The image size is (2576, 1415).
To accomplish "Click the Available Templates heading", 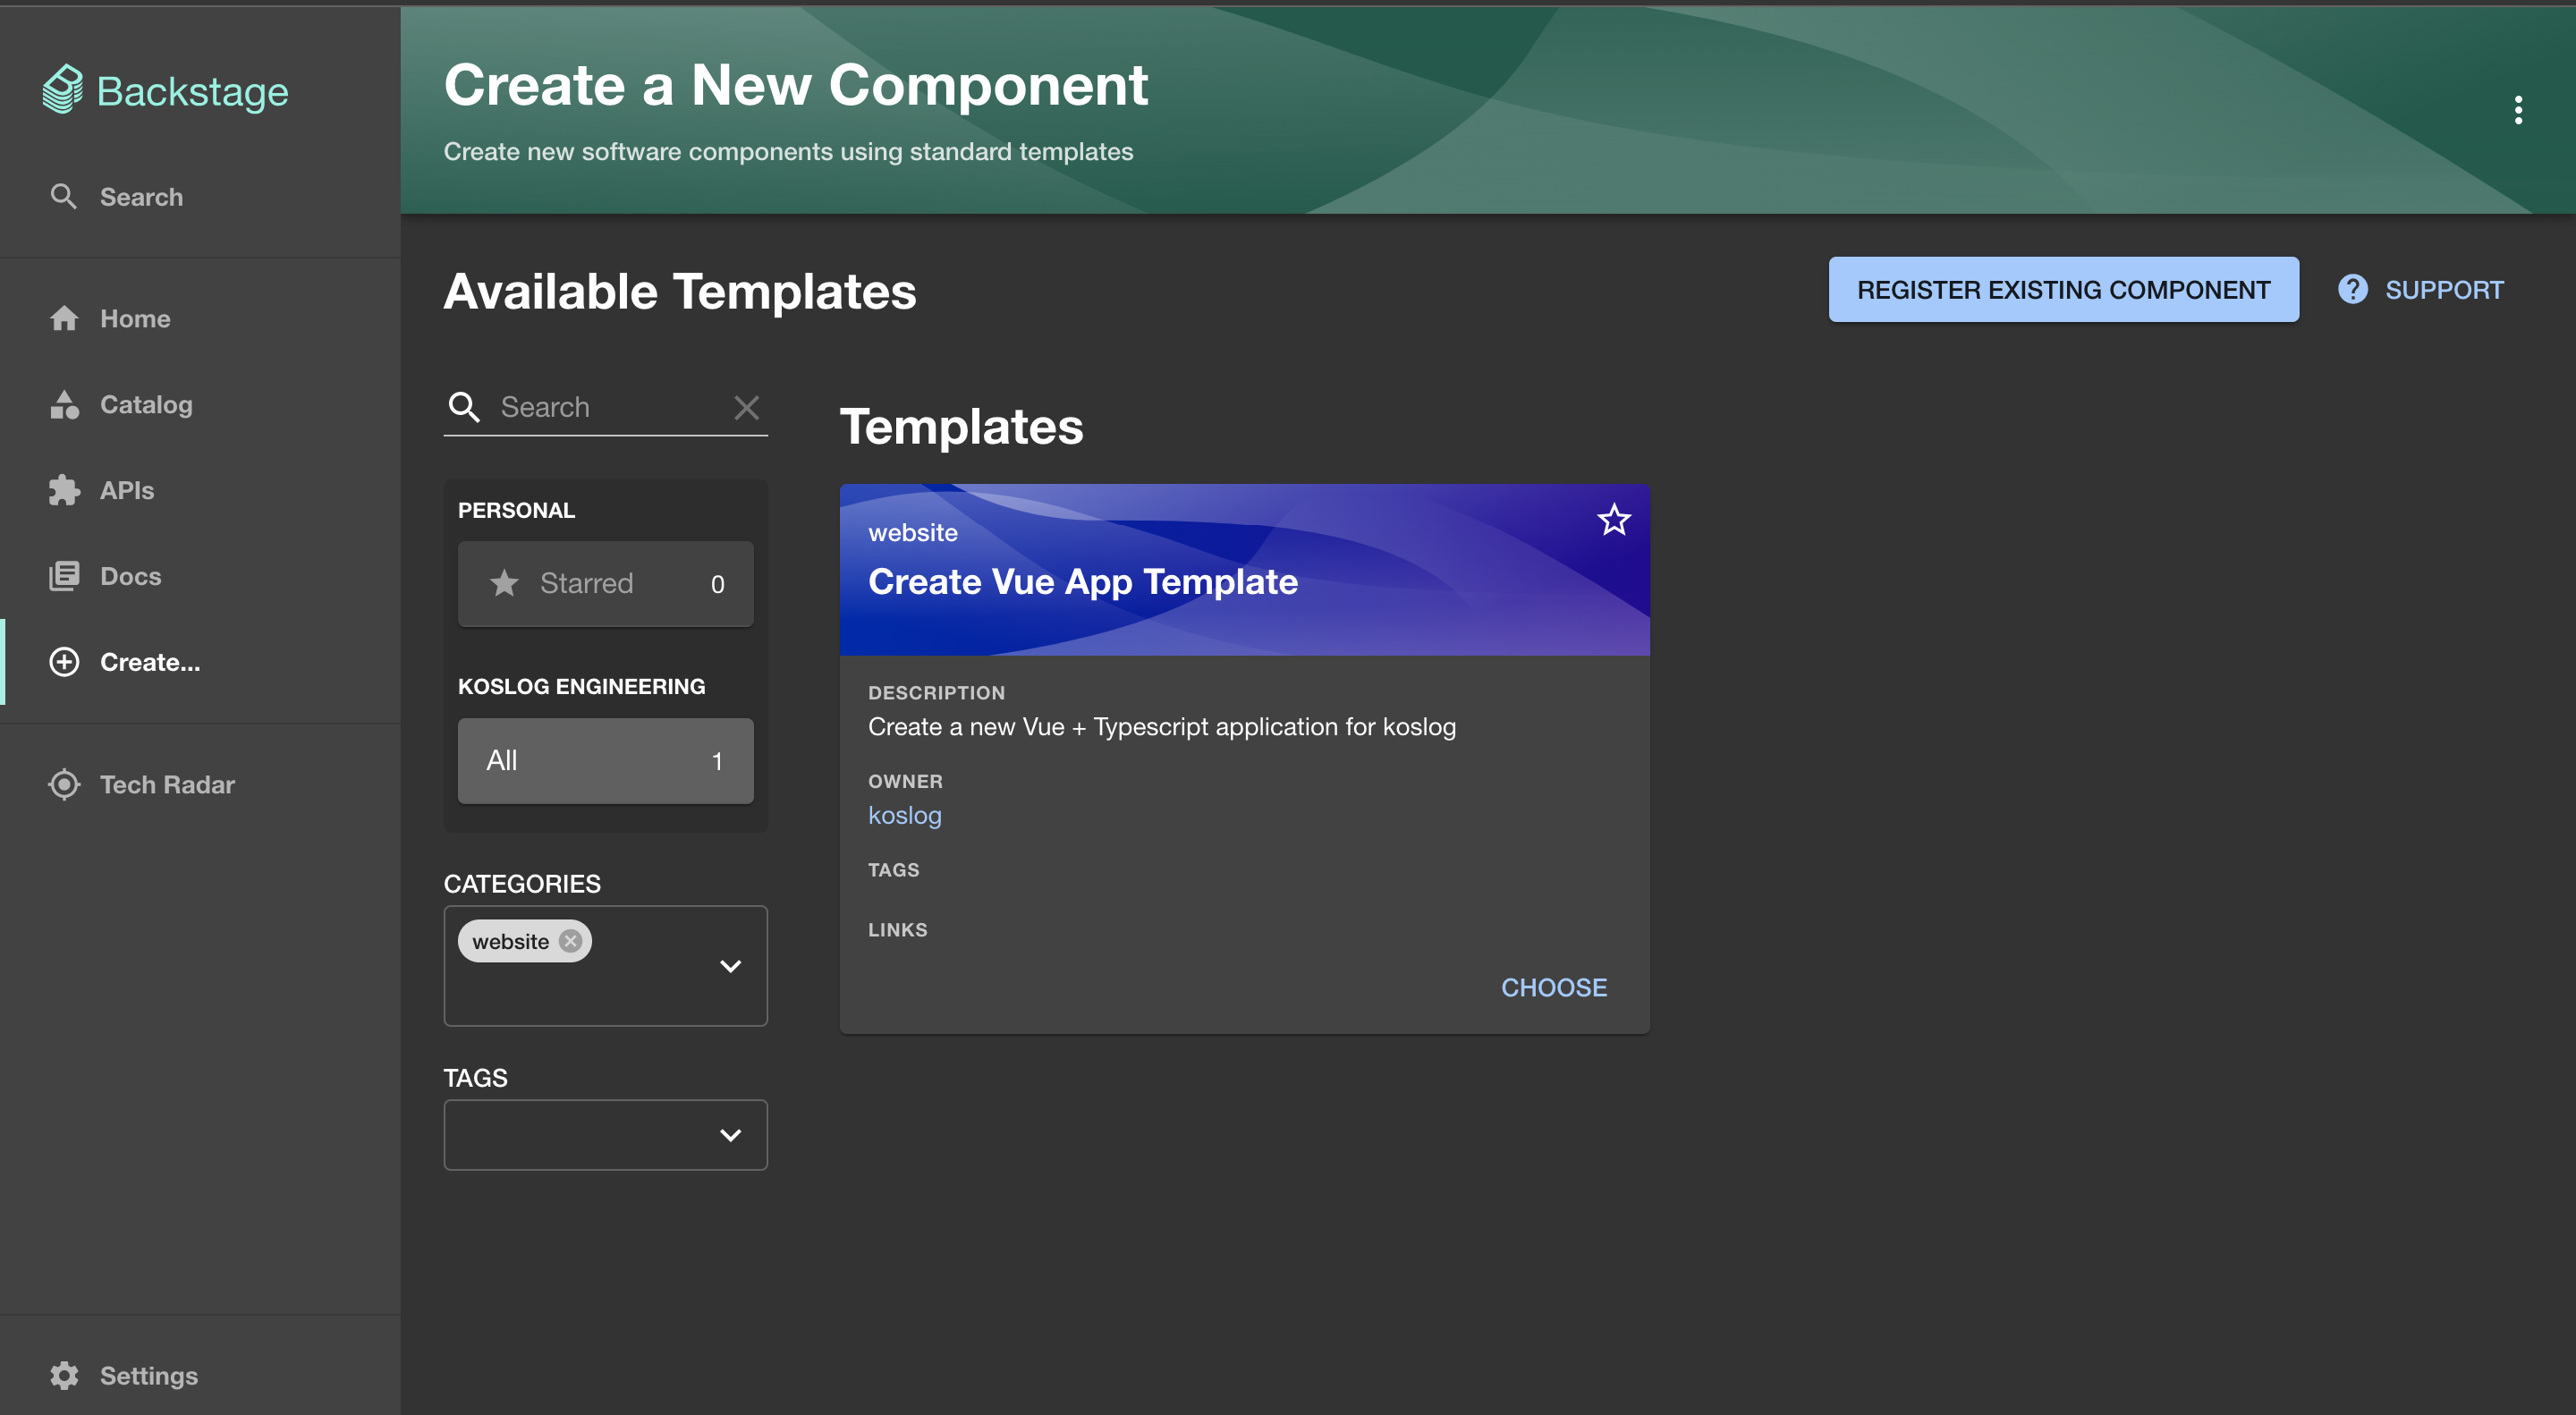I will 679,291.
